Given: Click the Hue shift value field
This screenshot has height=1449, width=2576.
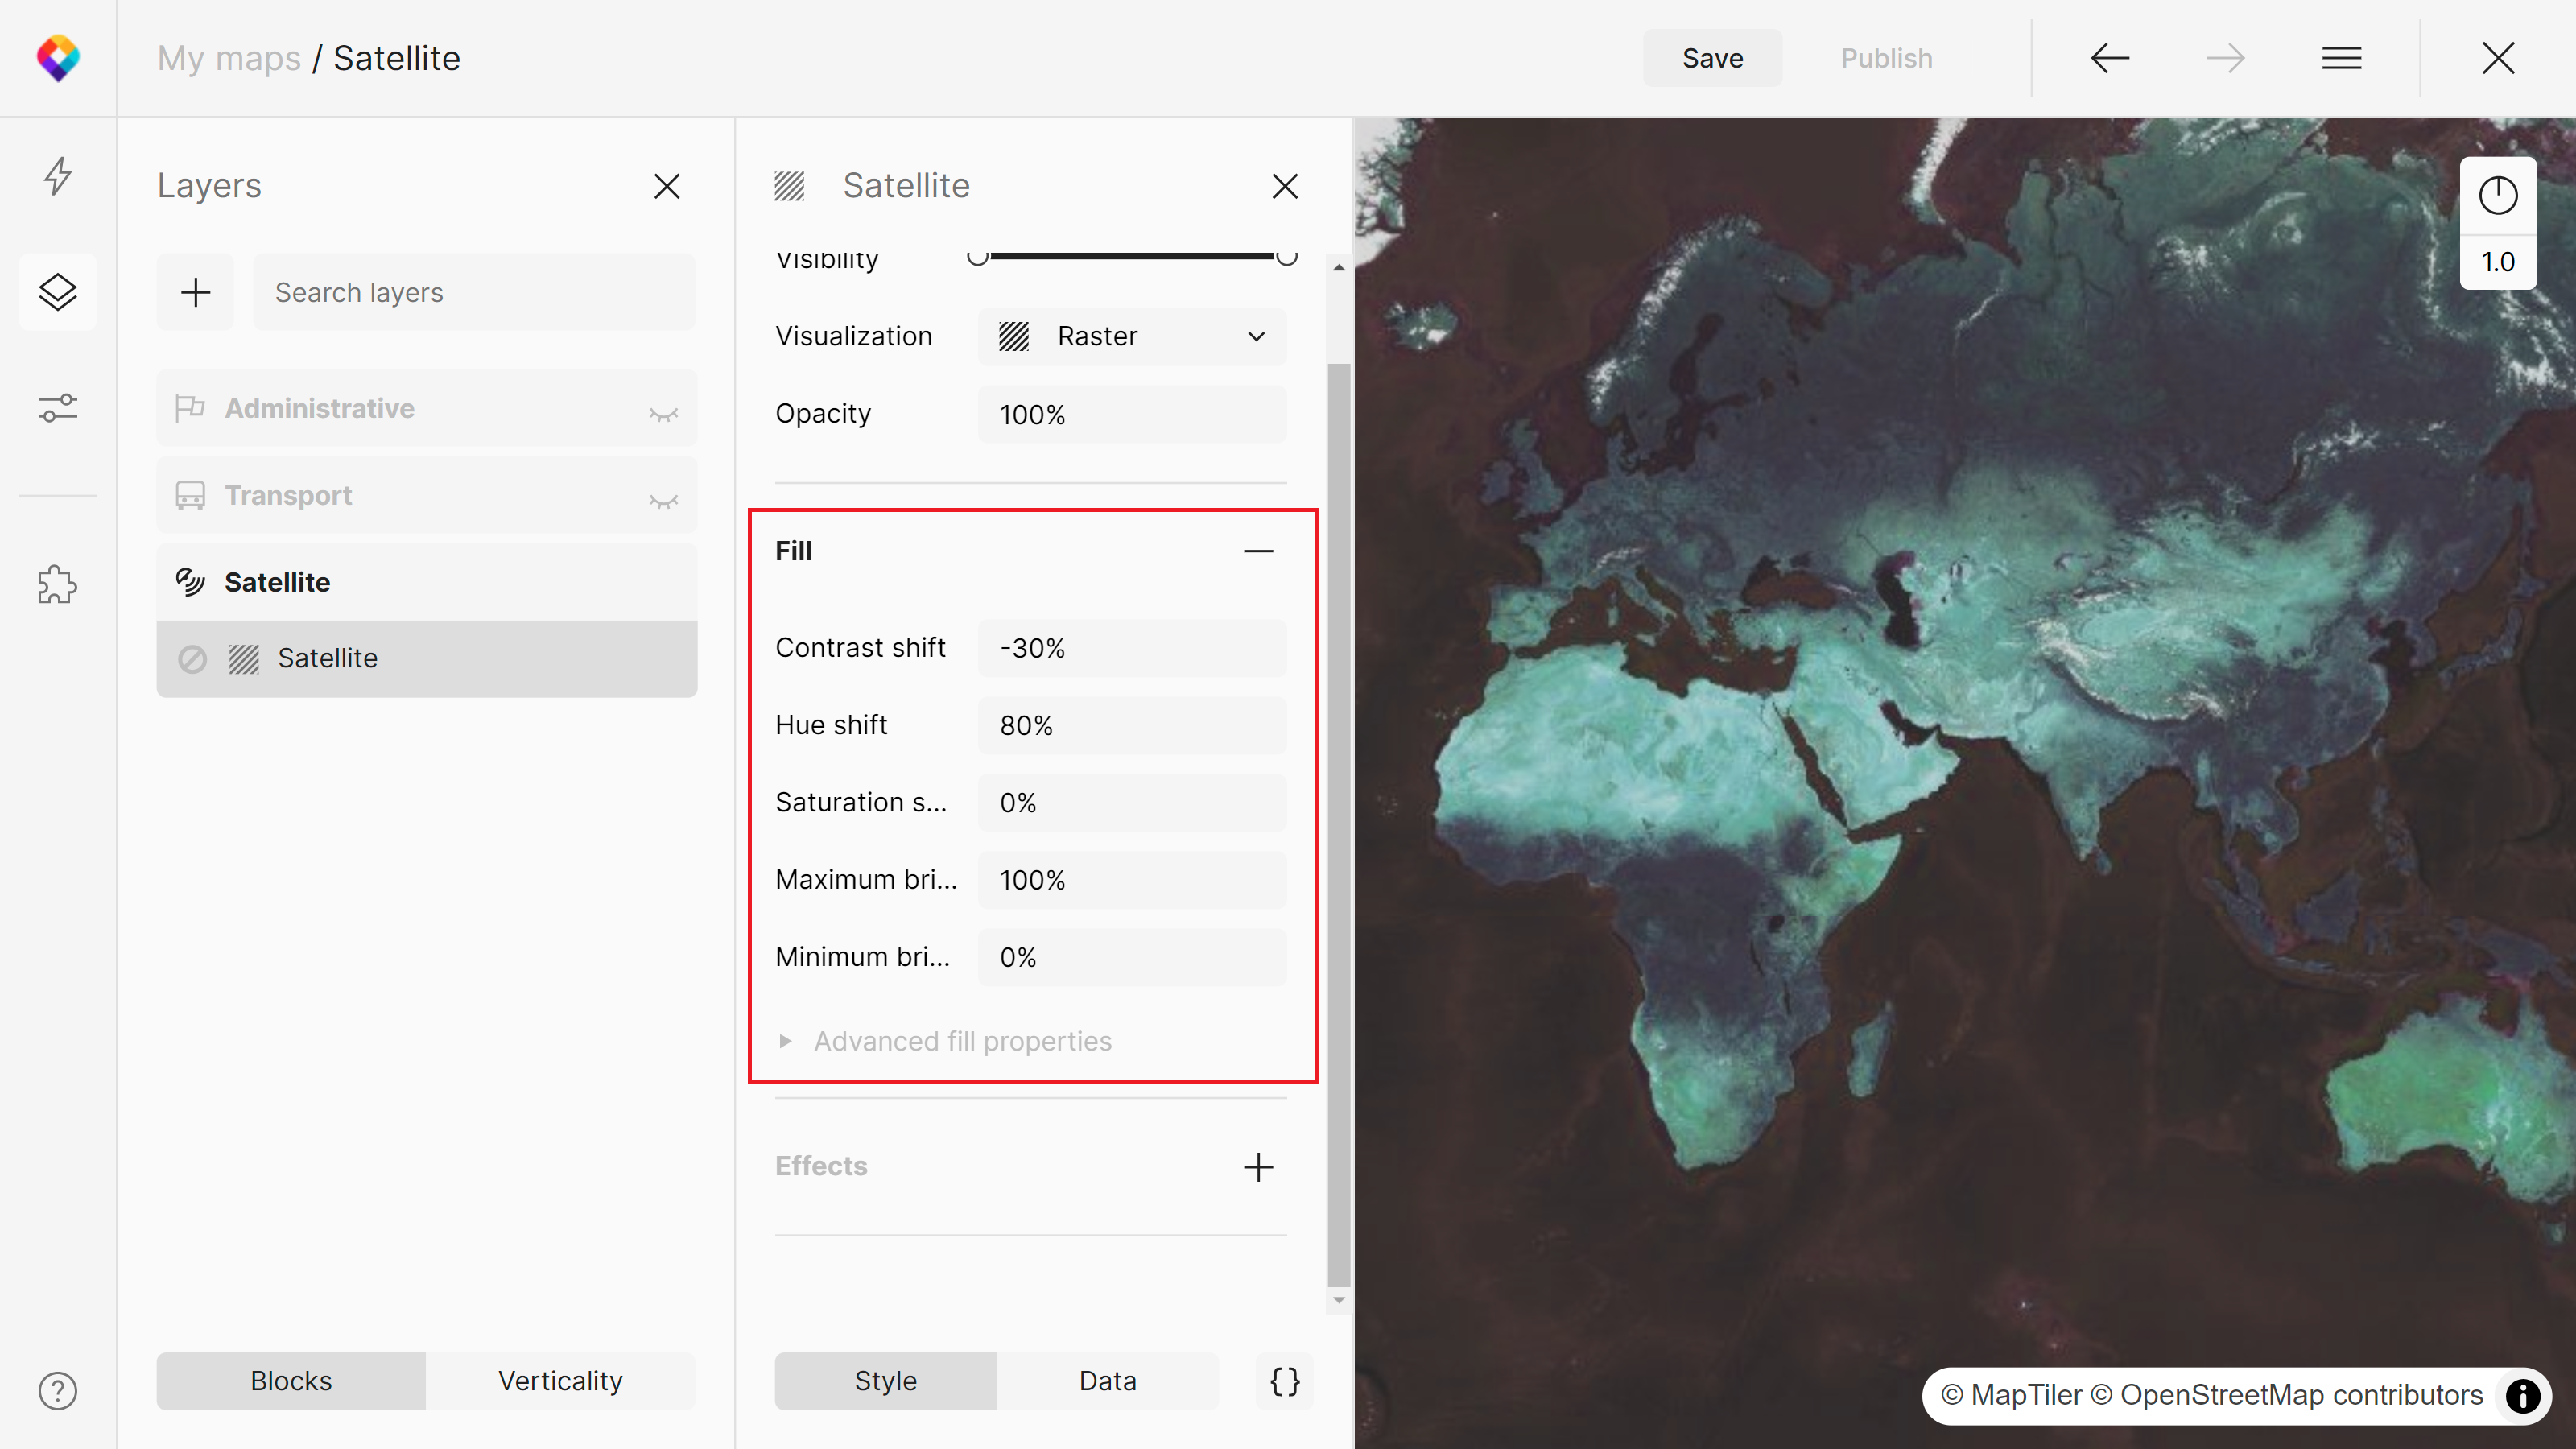Looking at the screenshot, I should 1132,725.
